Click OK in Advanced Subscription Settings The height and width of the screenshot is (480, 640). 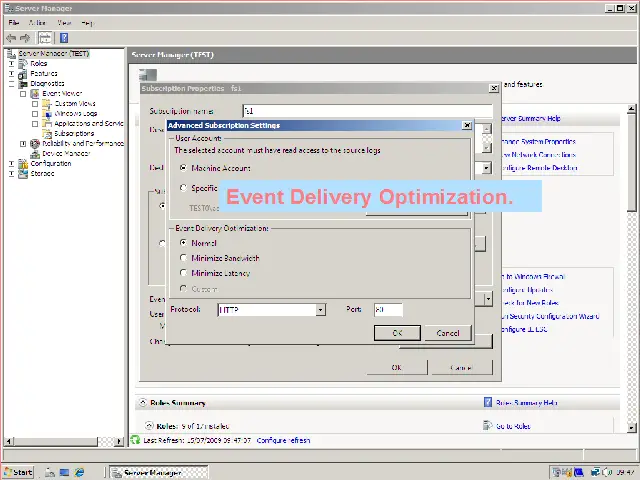click(397, 333)
